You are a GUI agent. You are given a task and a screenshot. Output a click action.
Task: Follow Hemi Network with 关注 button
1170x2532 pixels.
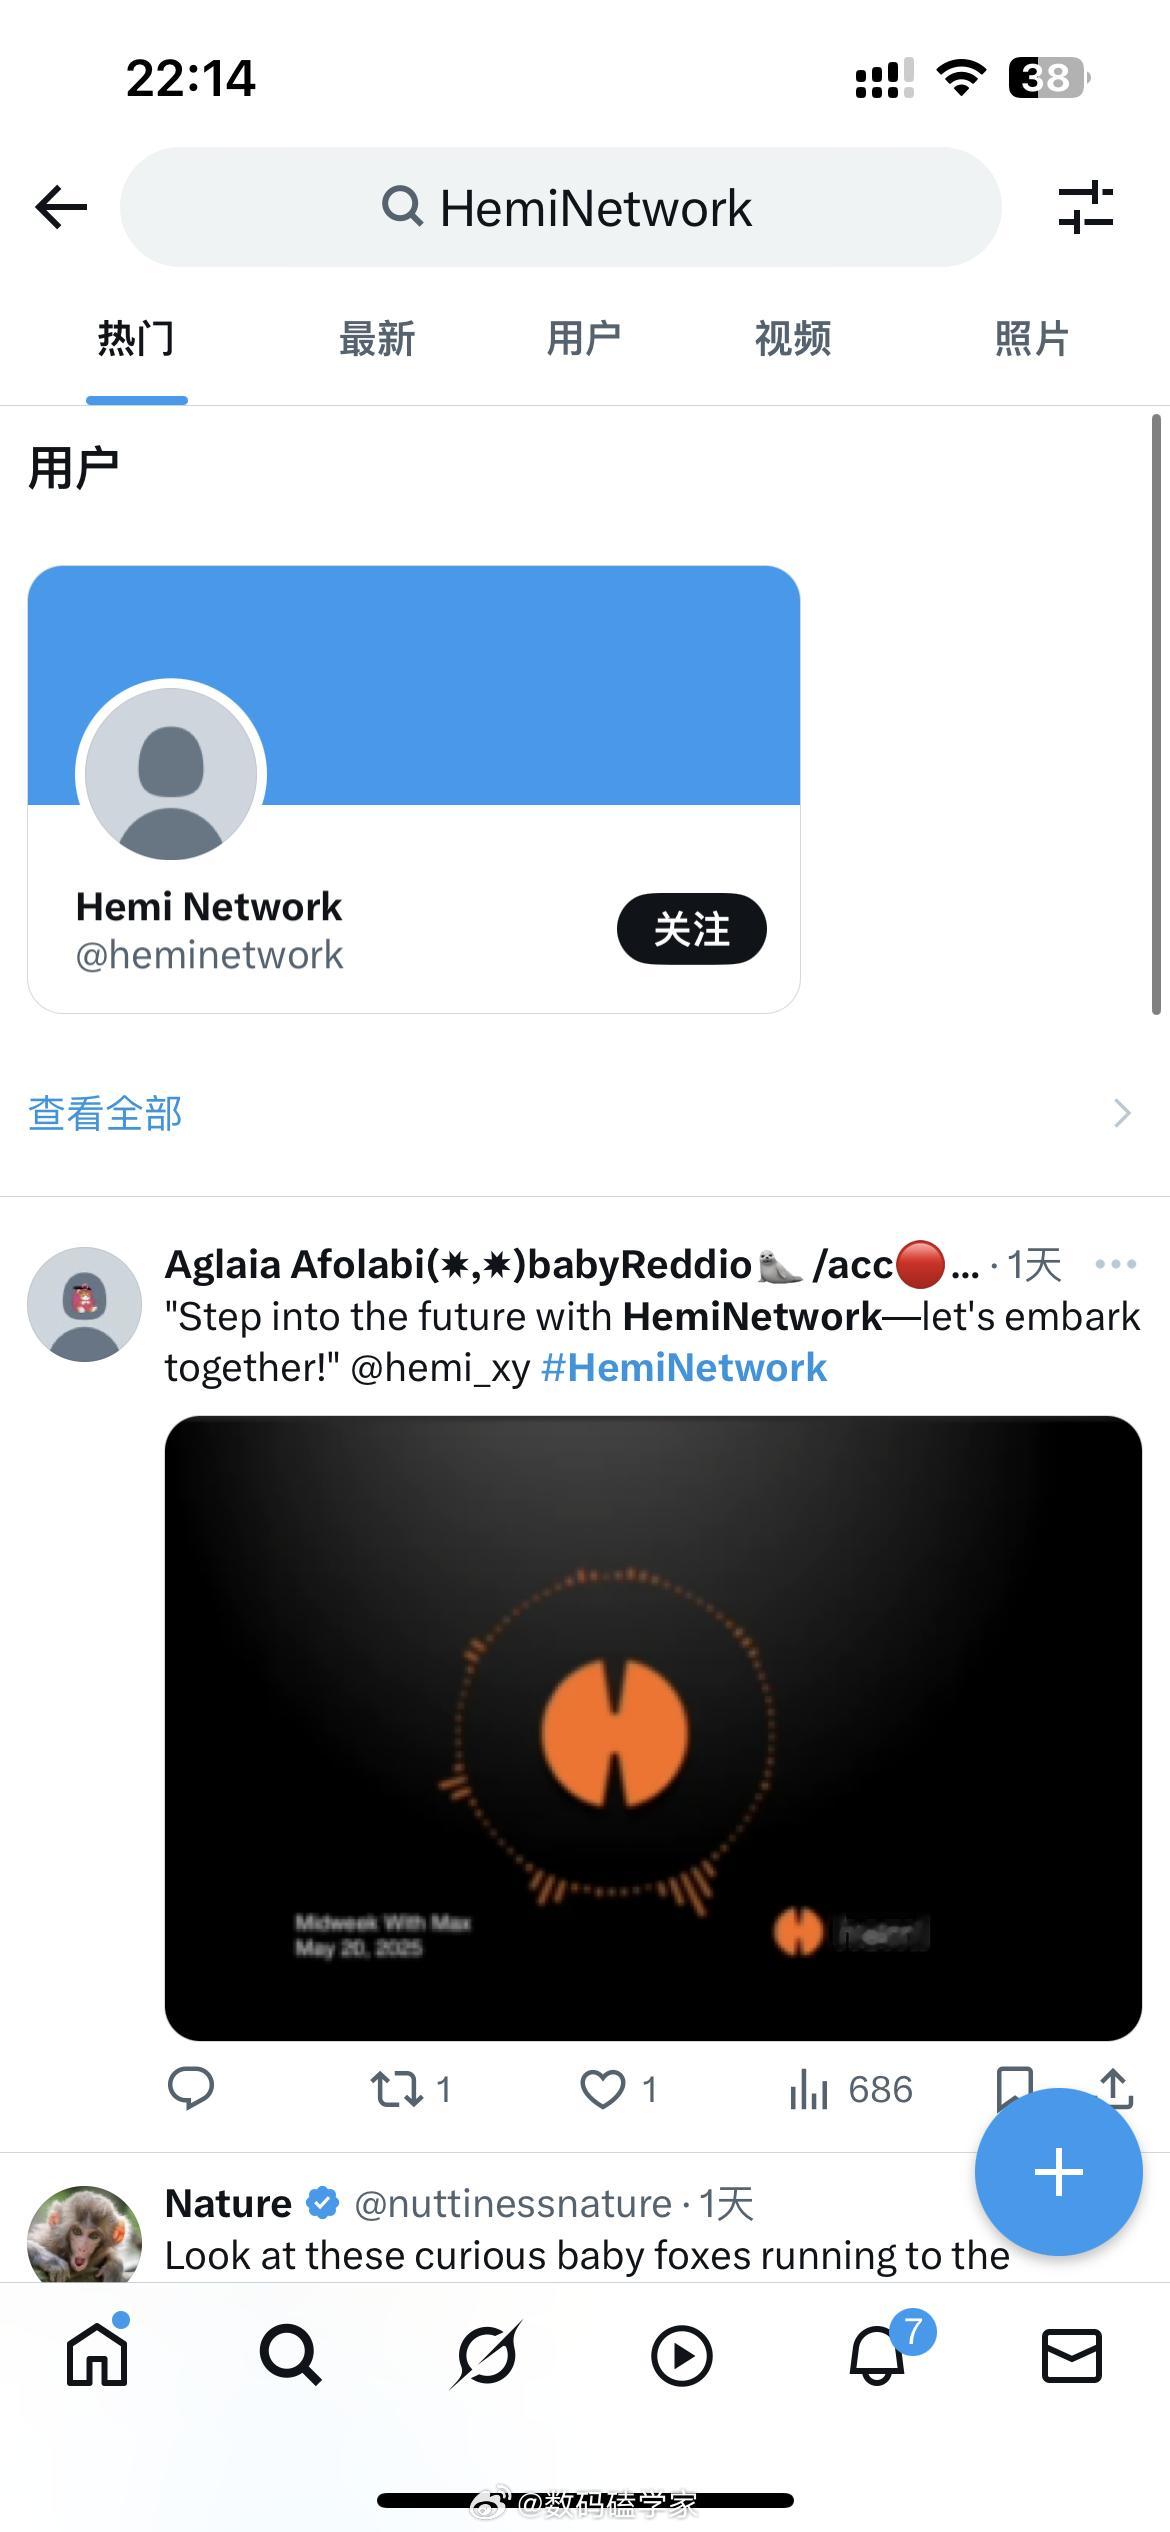(x=691, y=929)
